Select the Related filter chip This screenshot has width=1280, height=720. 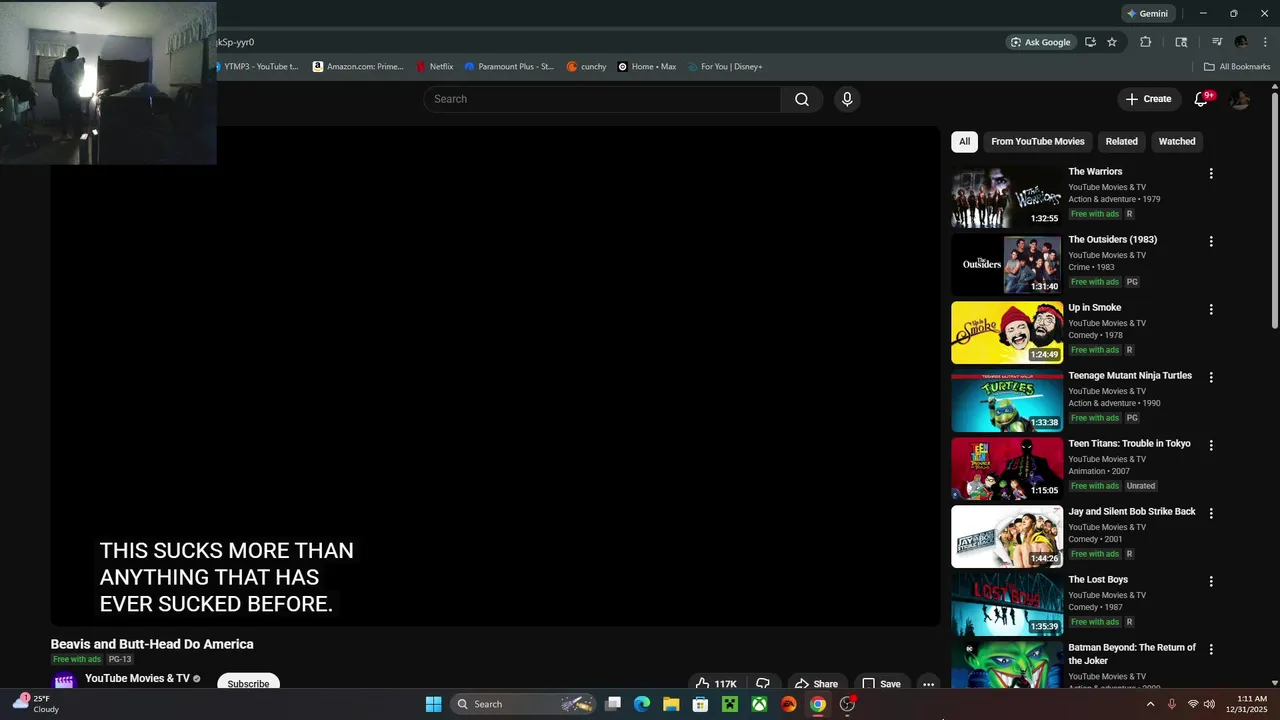pos(1121,141)
